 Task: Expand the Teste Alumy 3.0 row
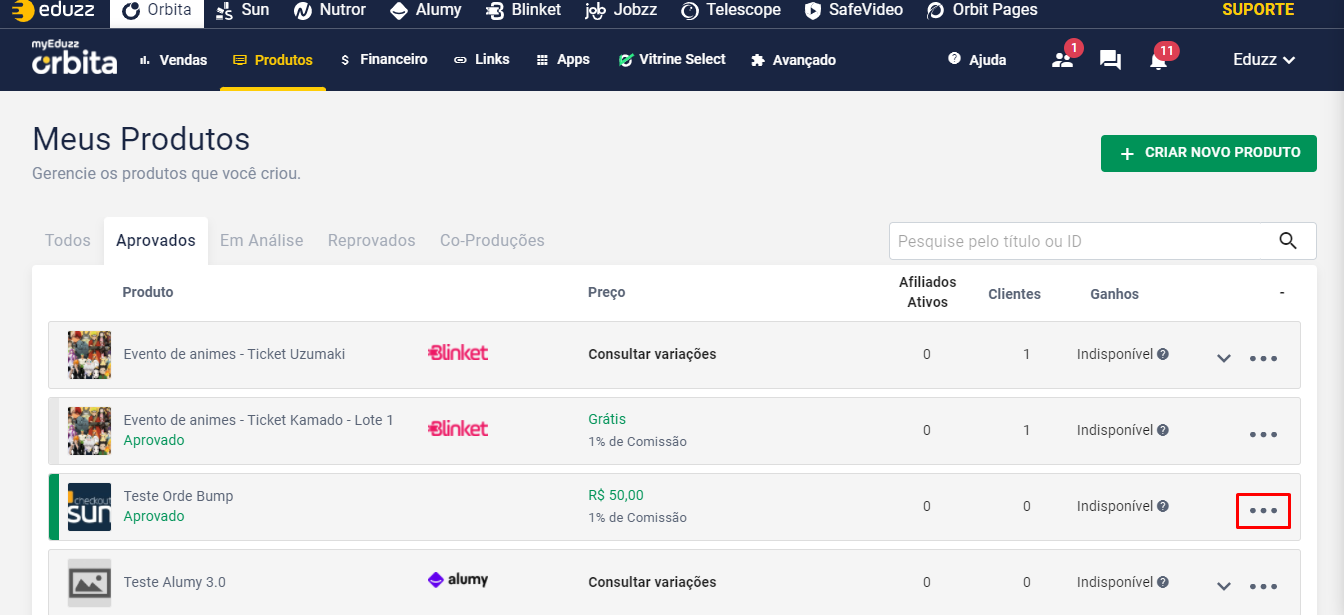pyautogui.click(x=1223, y=587)
